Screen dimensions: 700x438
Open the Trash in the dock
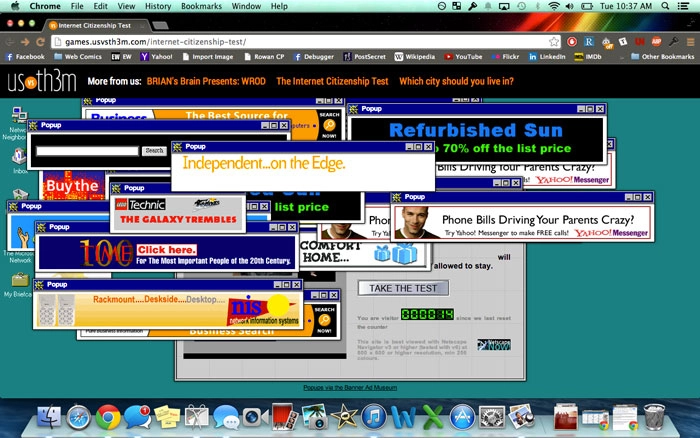654,417
